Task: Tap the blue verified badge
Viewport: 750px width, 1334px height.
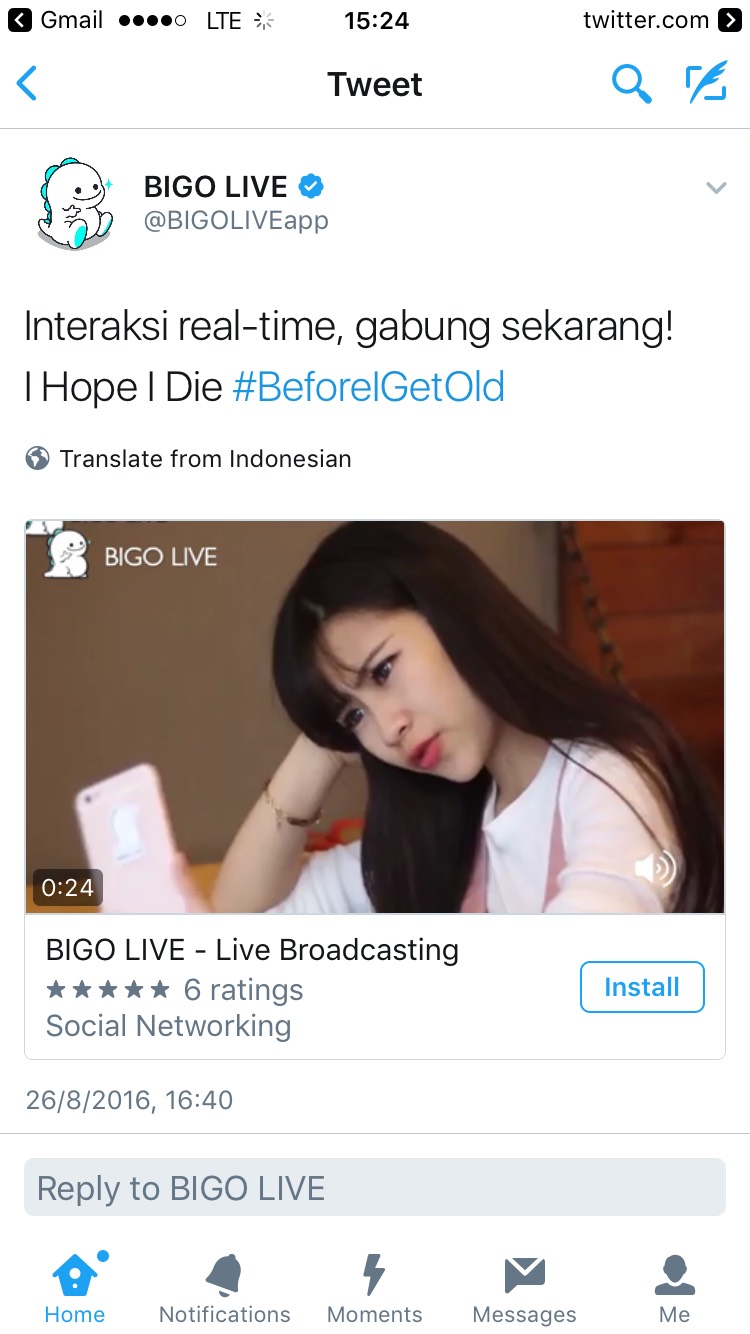Action: [x=312, y=186]
